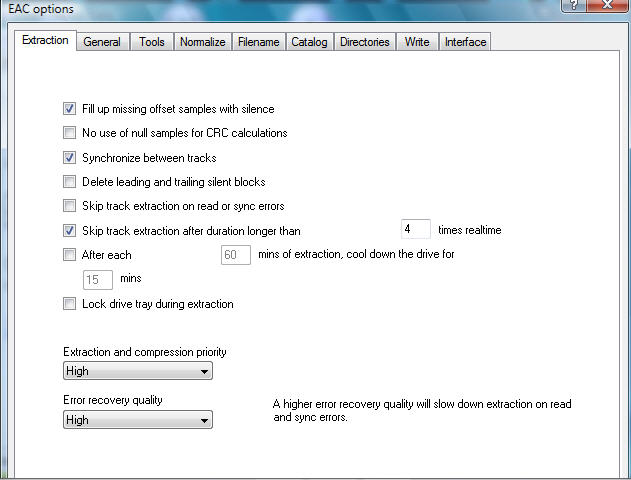631x480 pixels.
Task: Open the Write tab
Action: point(417,41)
